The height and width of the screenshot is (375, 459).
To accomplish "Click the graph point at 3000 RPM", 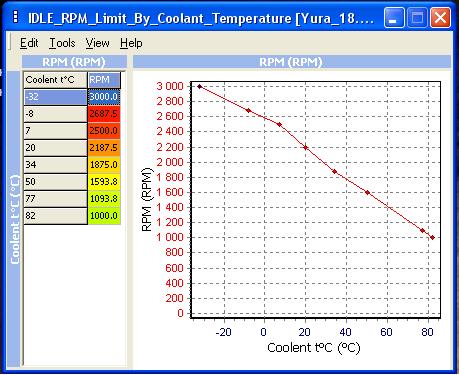I will tap(200, 87).
